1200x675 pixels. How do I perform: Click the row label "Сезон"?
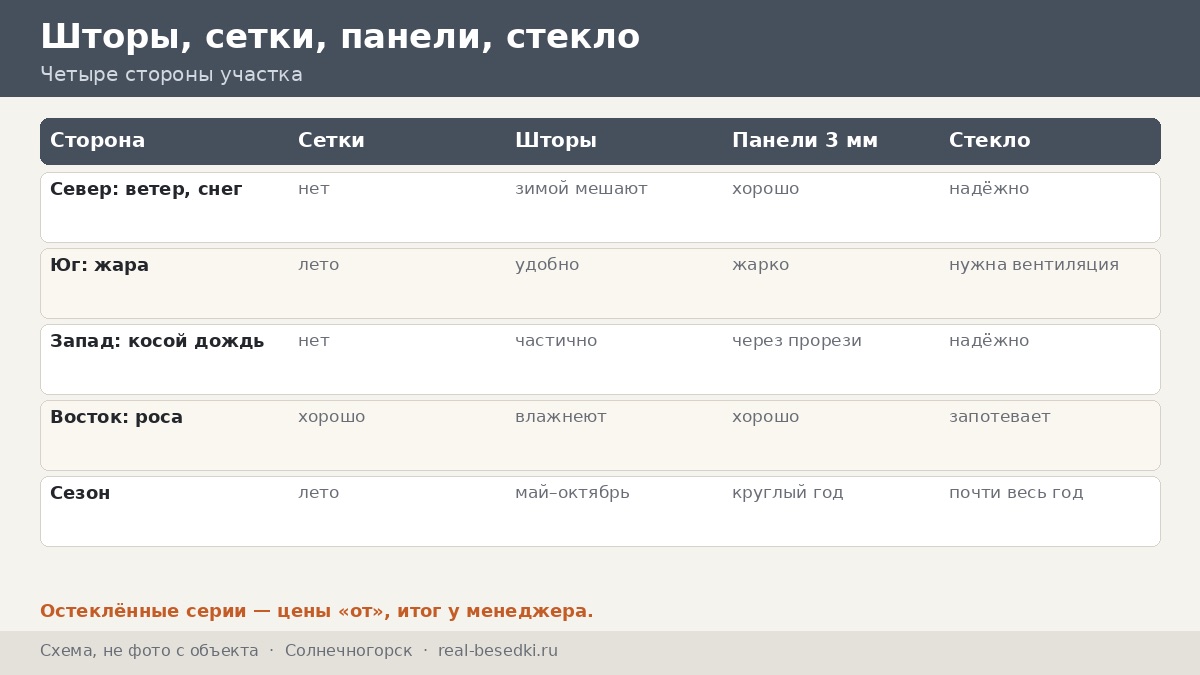80,493
